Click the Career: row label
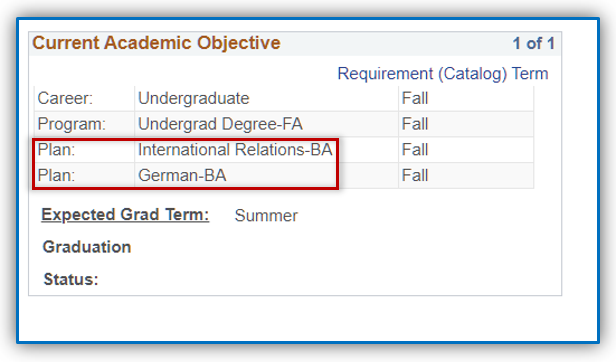This screenshot has height=362, width=616. point(65,98)
